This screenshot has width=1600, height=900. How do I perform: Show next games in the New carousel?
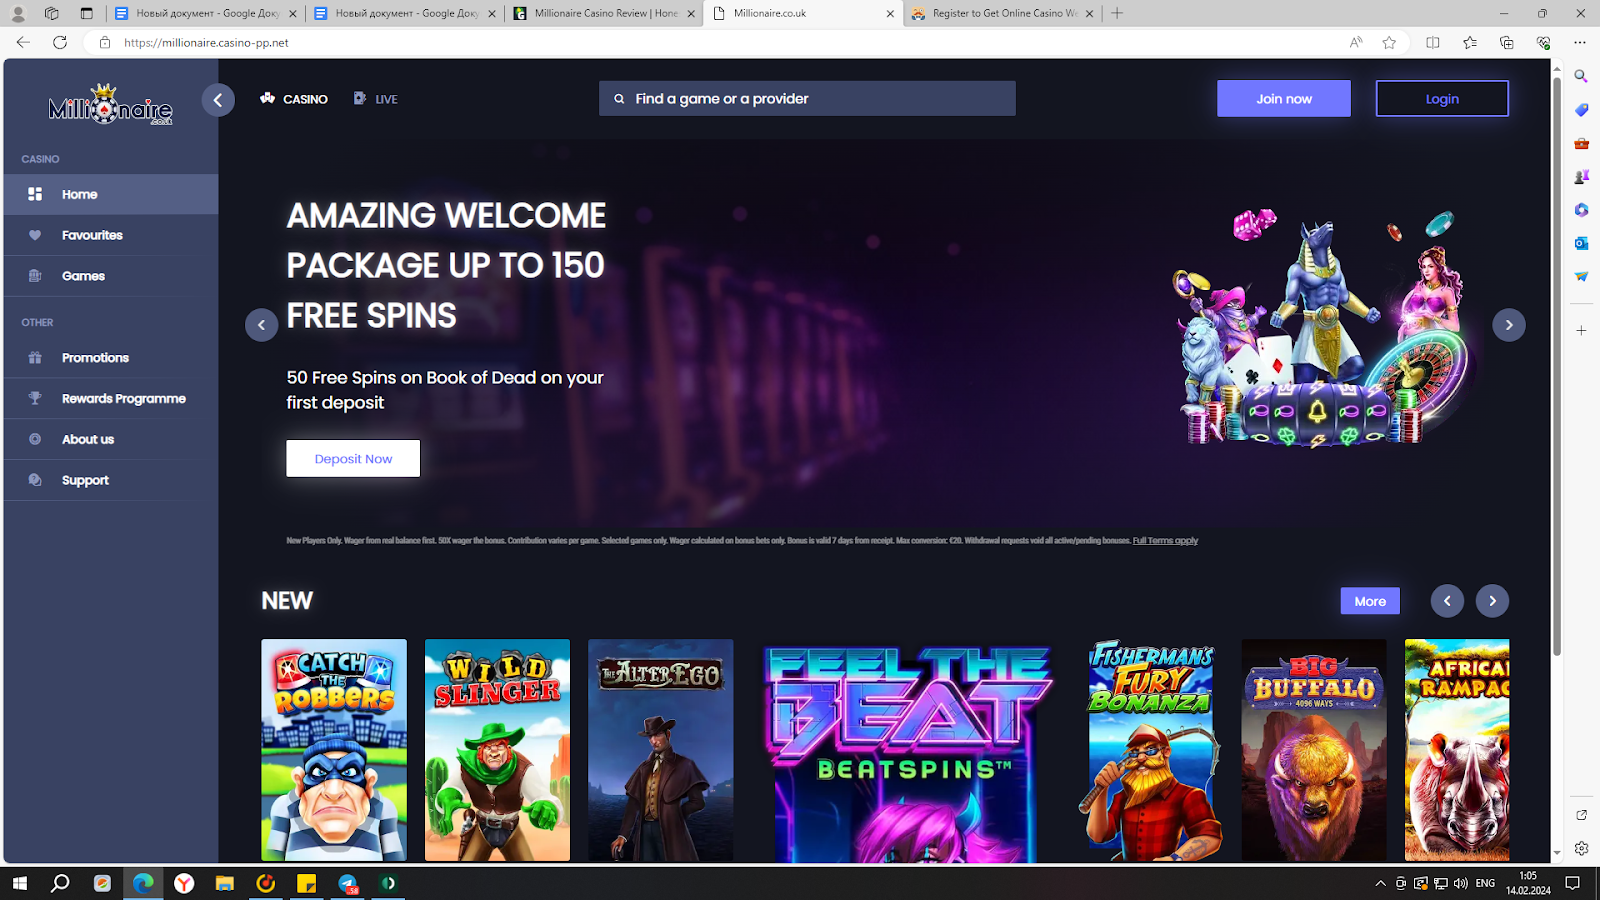[1492, 601]
